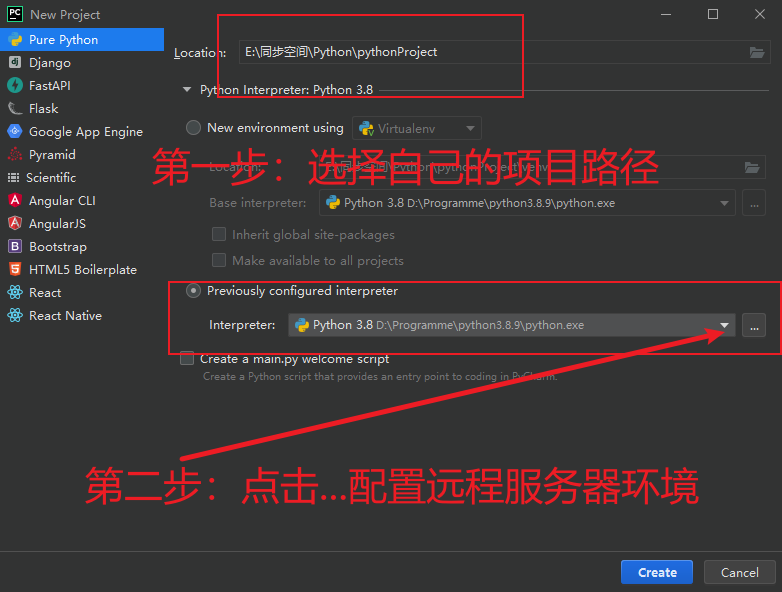Select Previously configured interpreter radio button
Viewport: 782px width, 592px height.
[194, 291]
